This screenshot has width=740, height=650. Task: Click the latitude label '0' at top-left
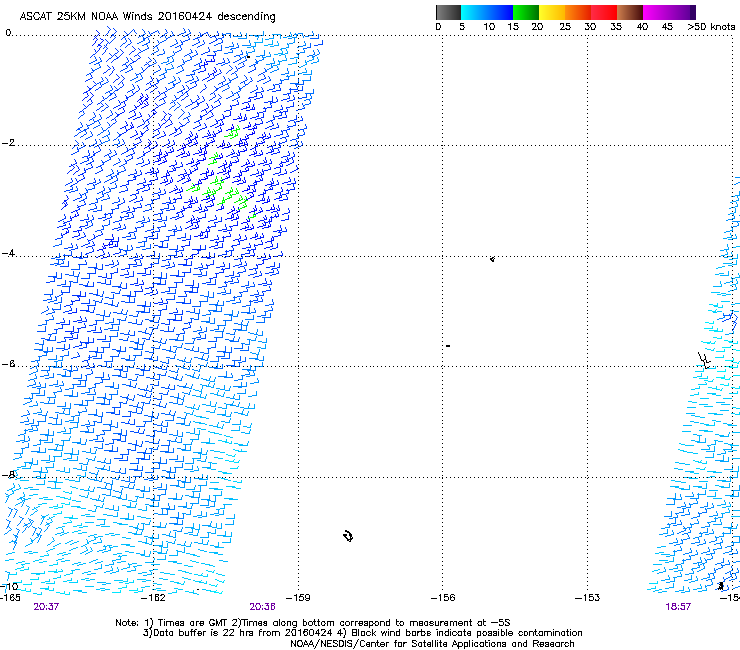tap(8, 33)
